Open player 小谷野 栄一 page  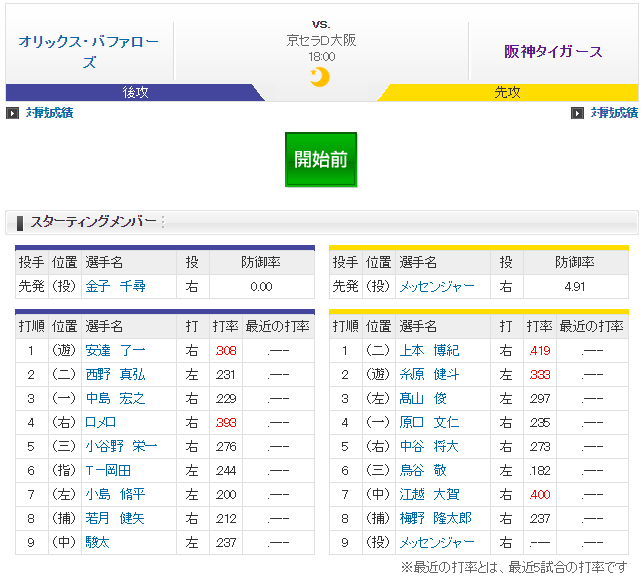tap(121, 446)
